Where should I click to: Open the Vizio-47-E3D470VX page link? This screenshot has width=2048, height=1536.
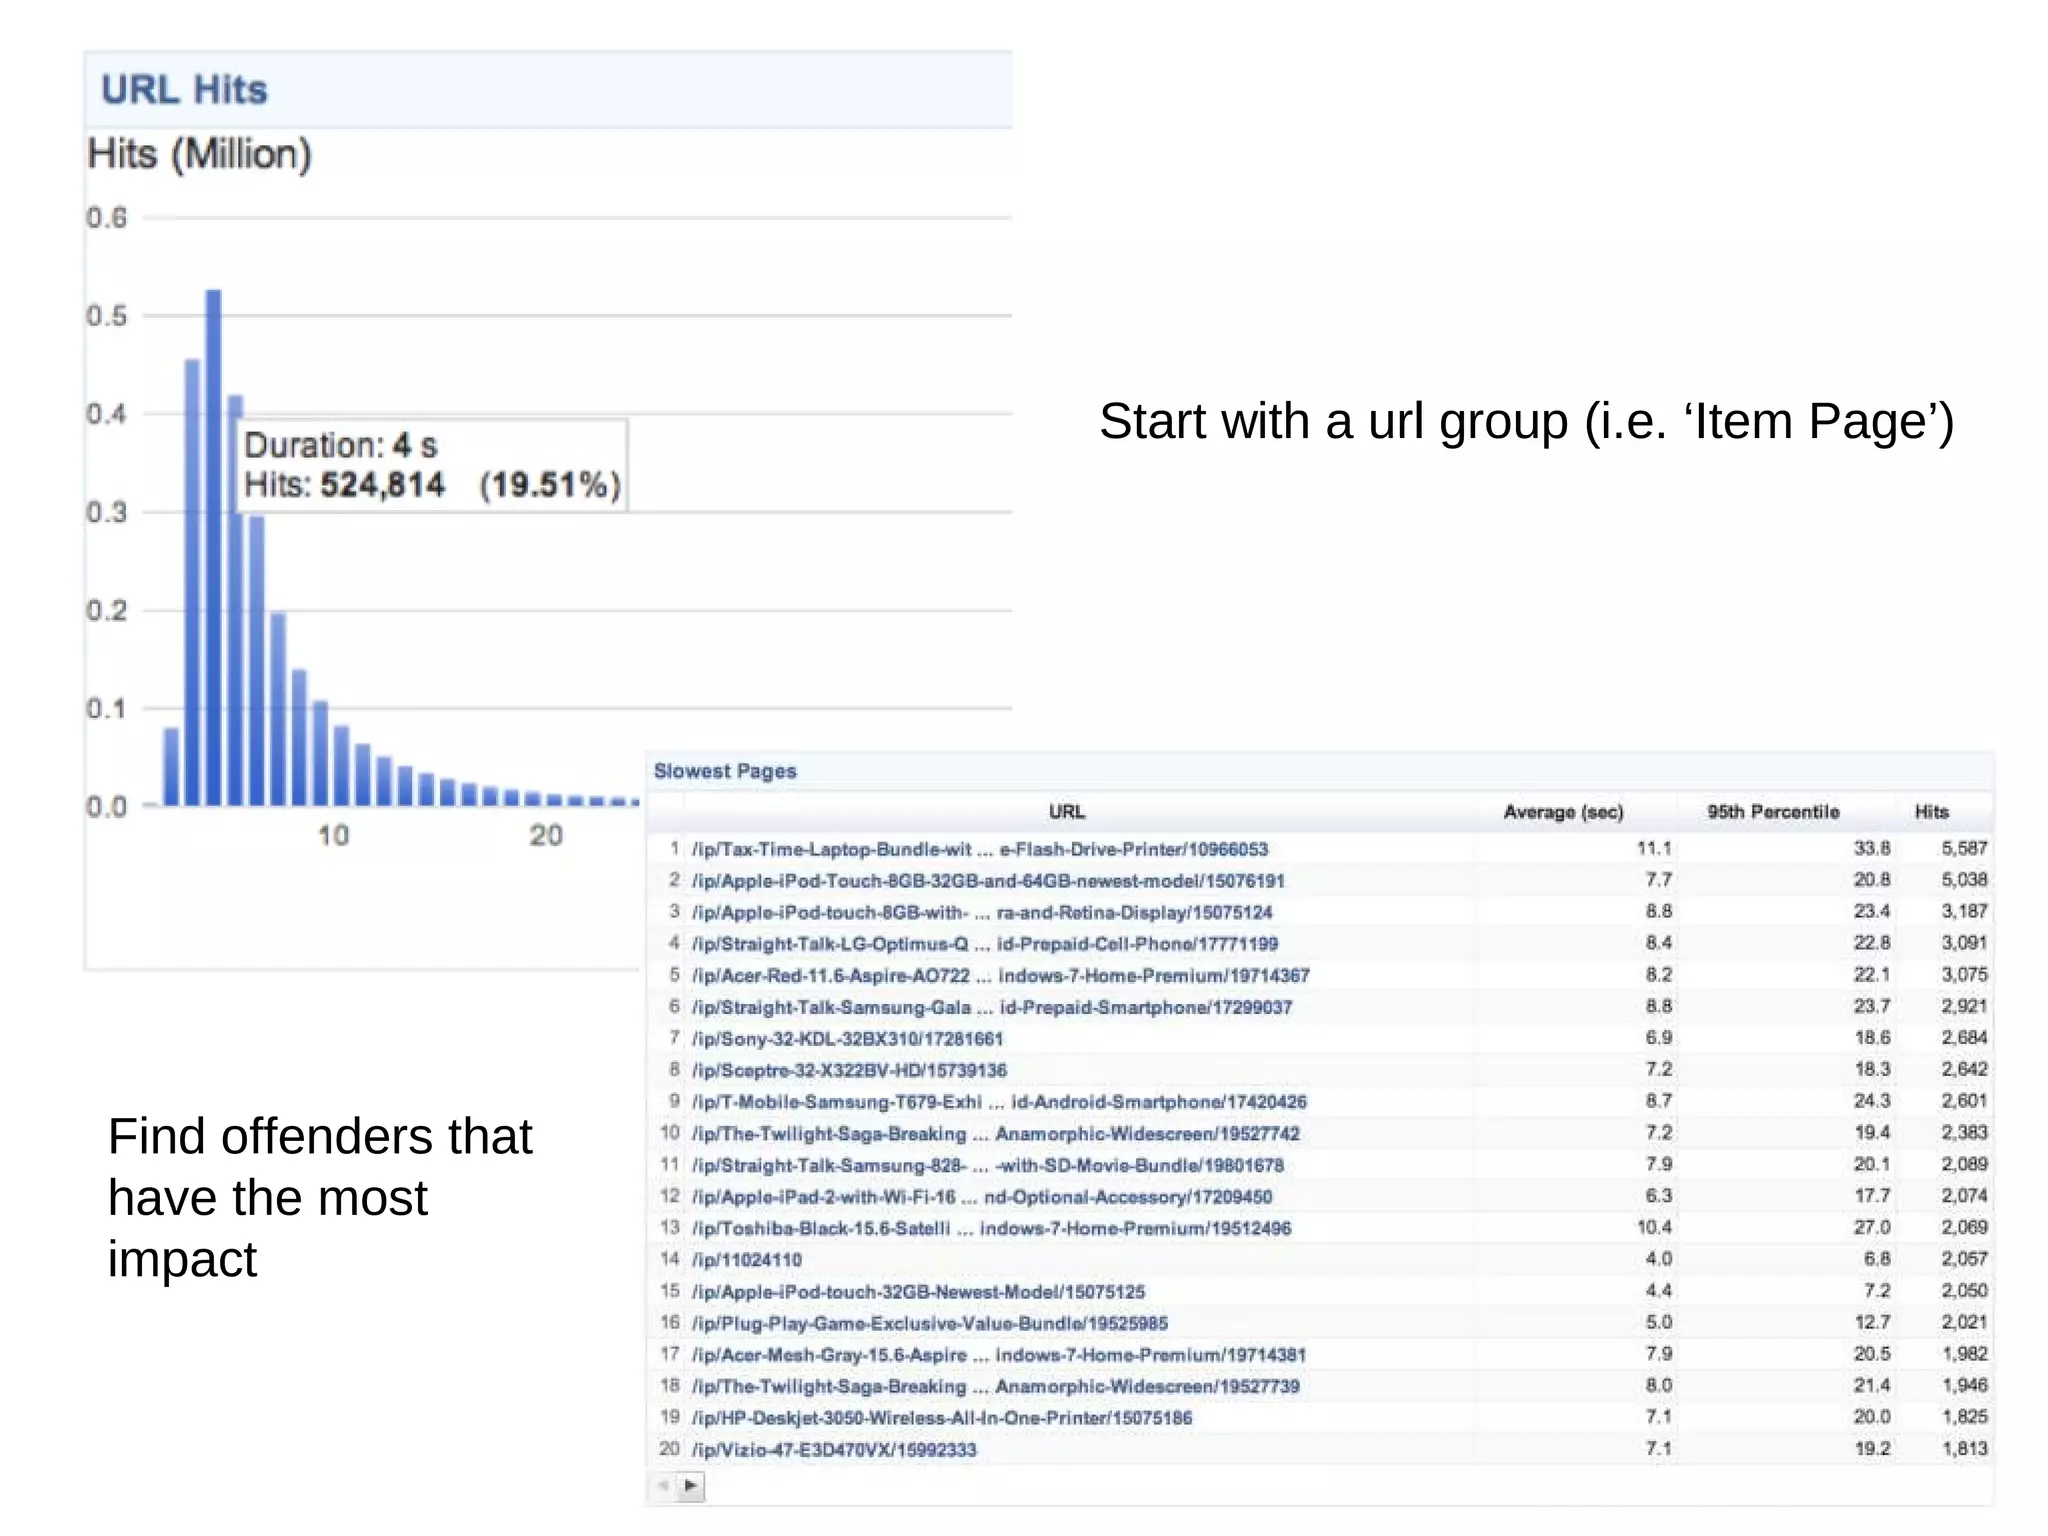pyautogui.click(x=833, y=1450)
